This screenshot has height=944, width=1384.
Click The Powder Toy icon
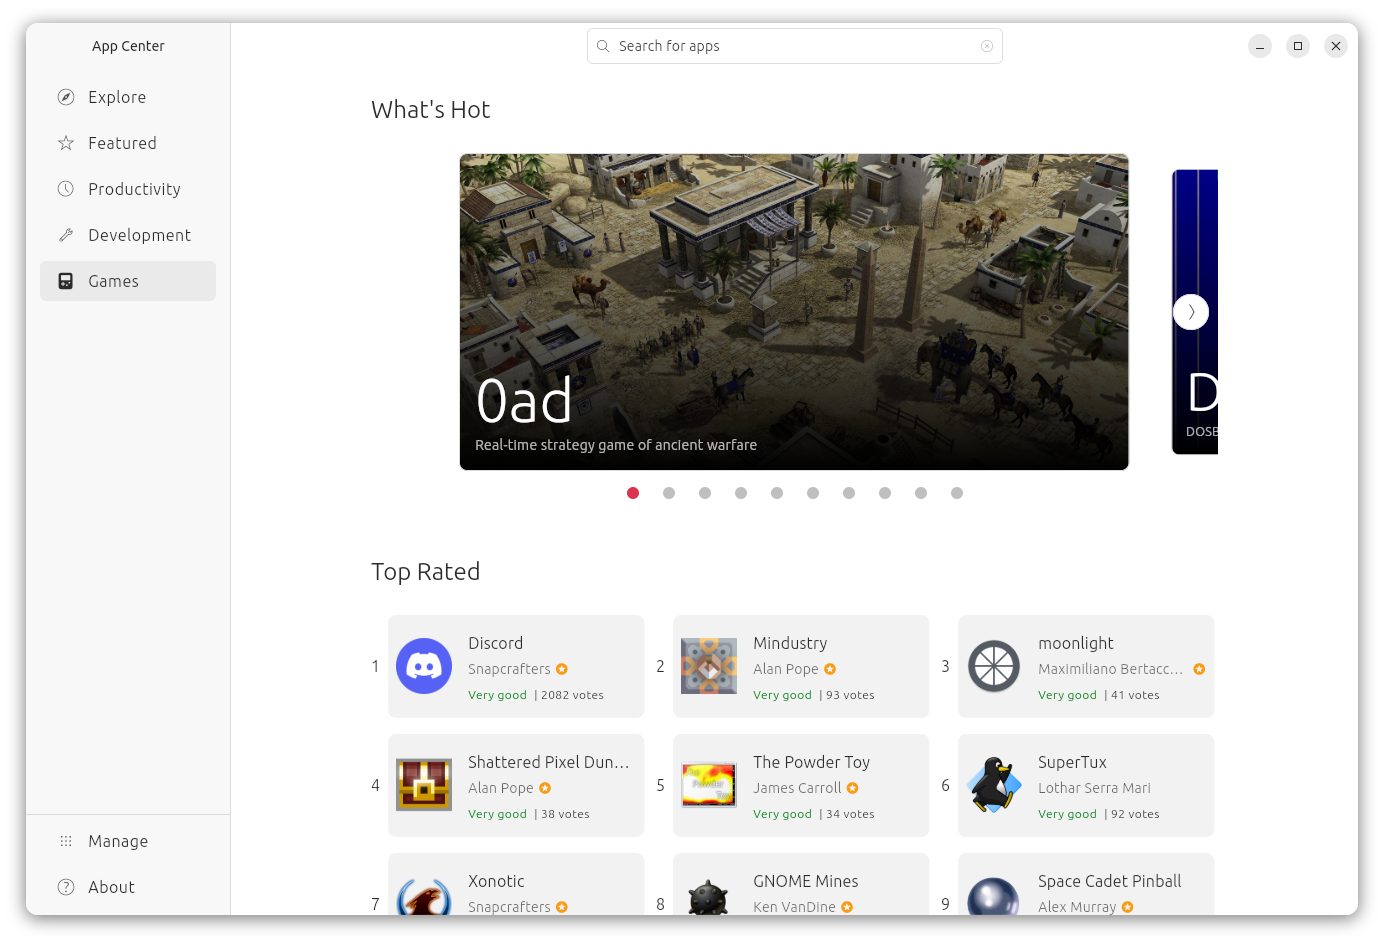point(709,785)
